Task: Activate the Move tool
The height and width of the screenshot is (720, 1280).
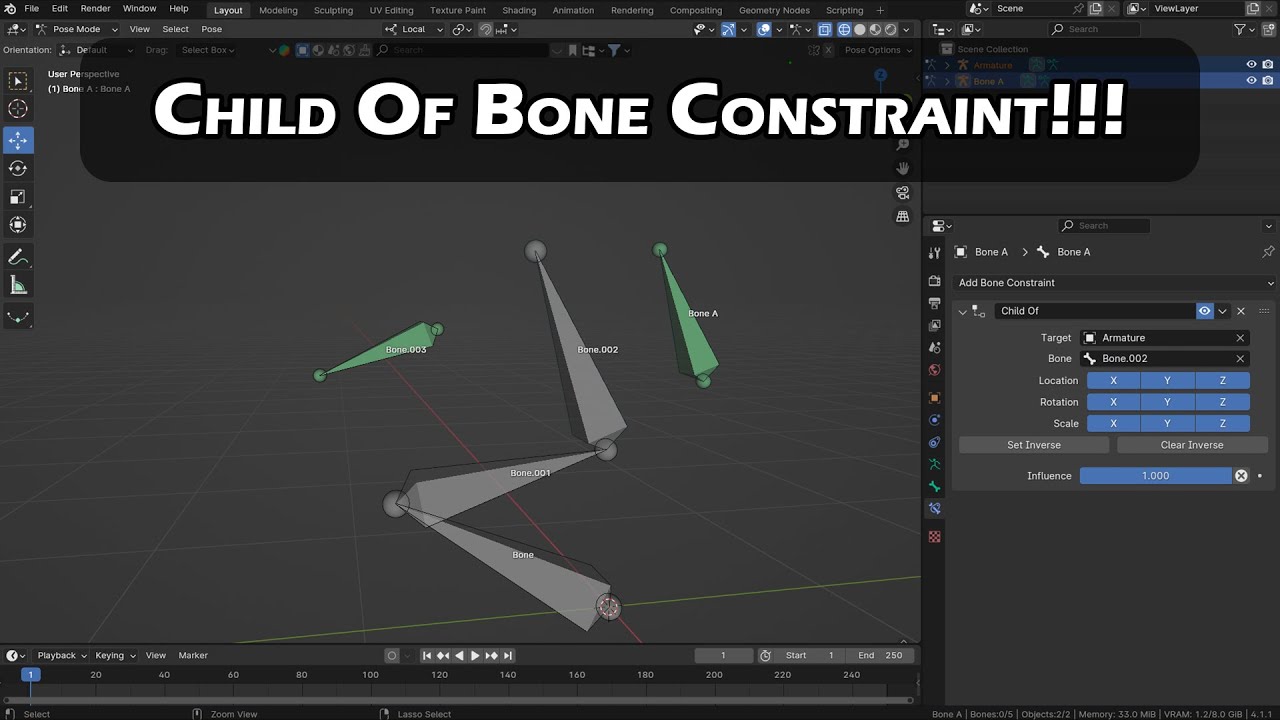Action: (x=18, y=140)
